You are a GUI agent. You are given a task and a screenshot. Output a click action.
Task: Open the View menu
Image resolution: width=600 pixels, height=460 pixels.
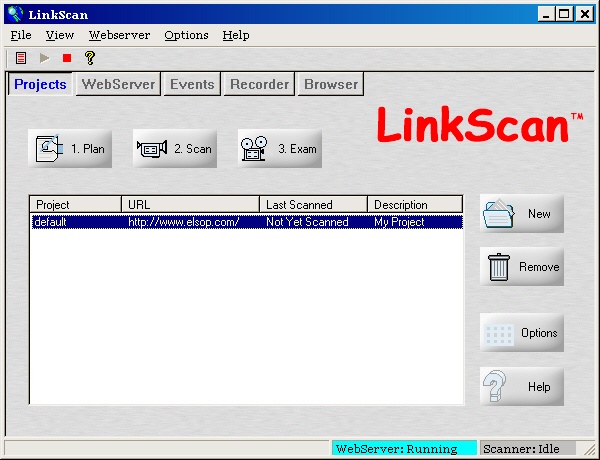click(x=60, y=35)
